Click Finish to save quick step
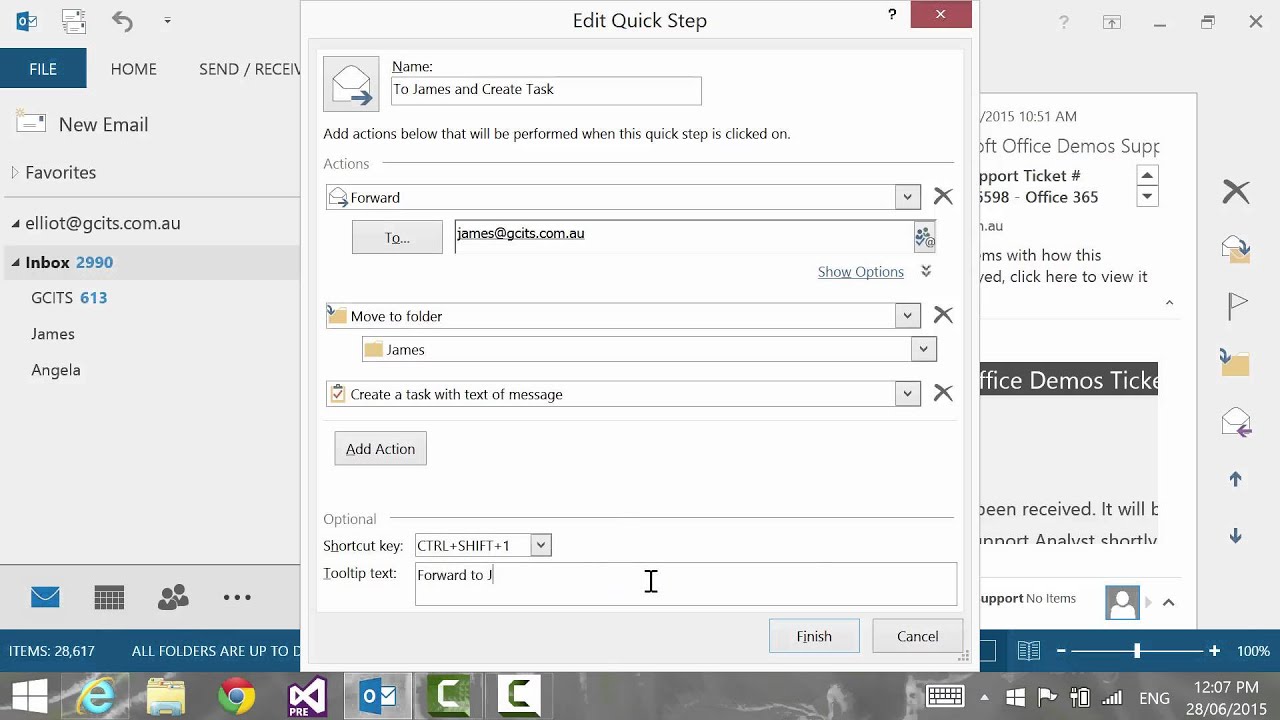 tap(814, 636)
